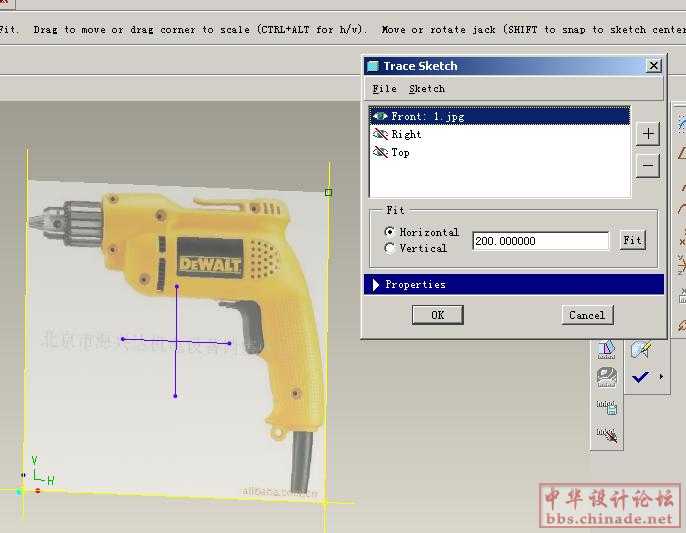Click the ruler with disk save icon
Screen dimensions: 686x533
click(606, 407)
